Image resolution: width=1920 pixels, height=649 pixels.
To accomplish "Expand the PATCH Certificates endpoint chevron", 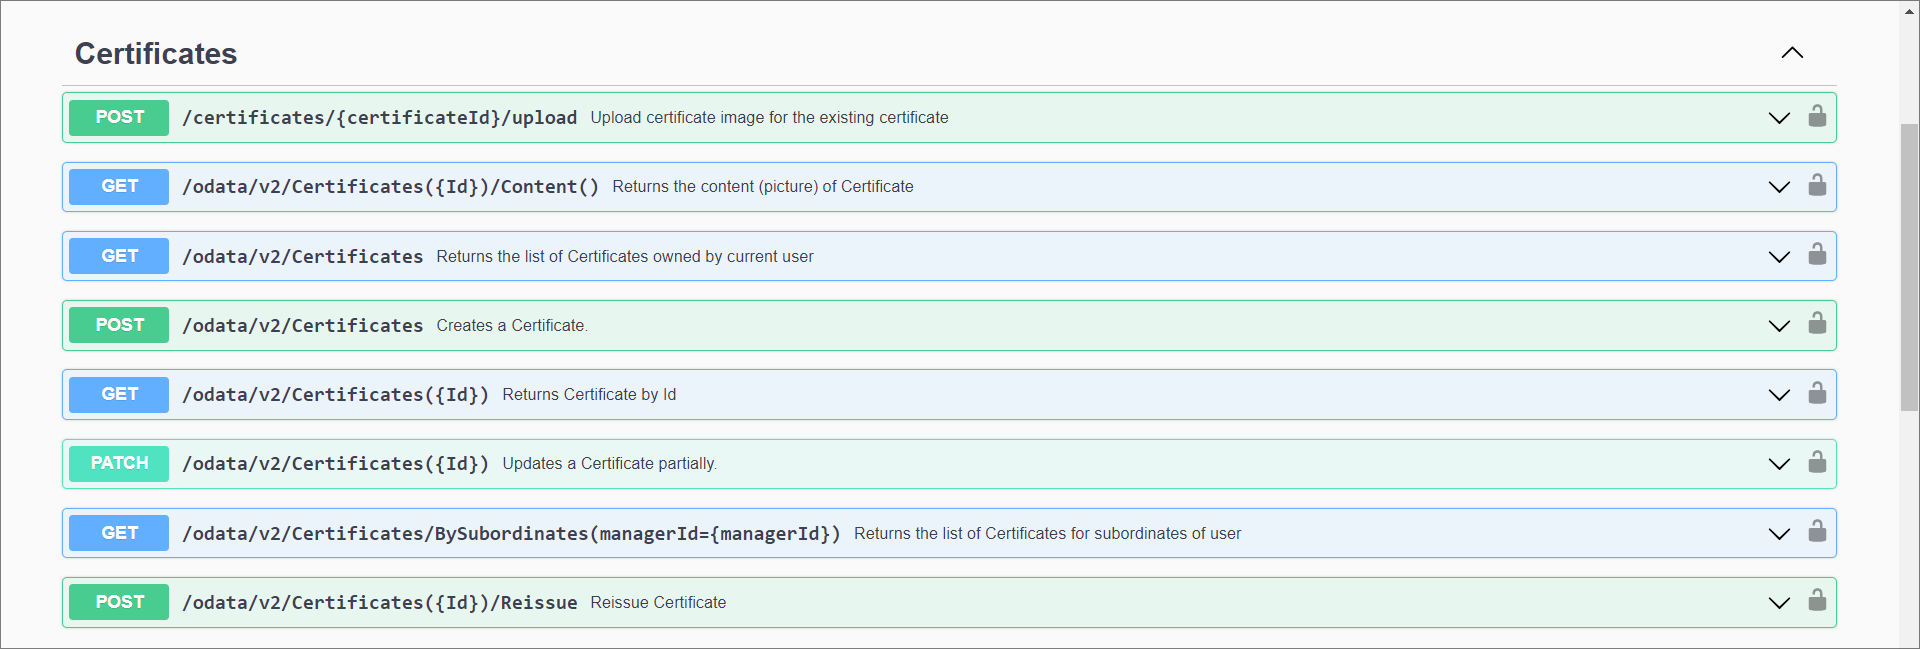I will [1778, 464].
